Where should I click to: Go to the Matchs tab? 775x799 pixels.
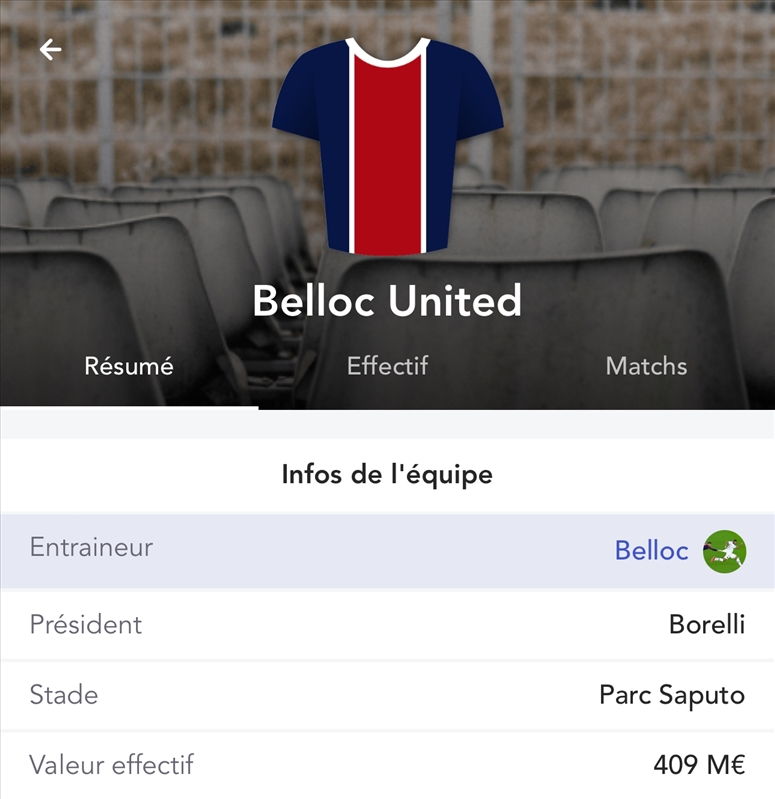[x=646, y=366]
